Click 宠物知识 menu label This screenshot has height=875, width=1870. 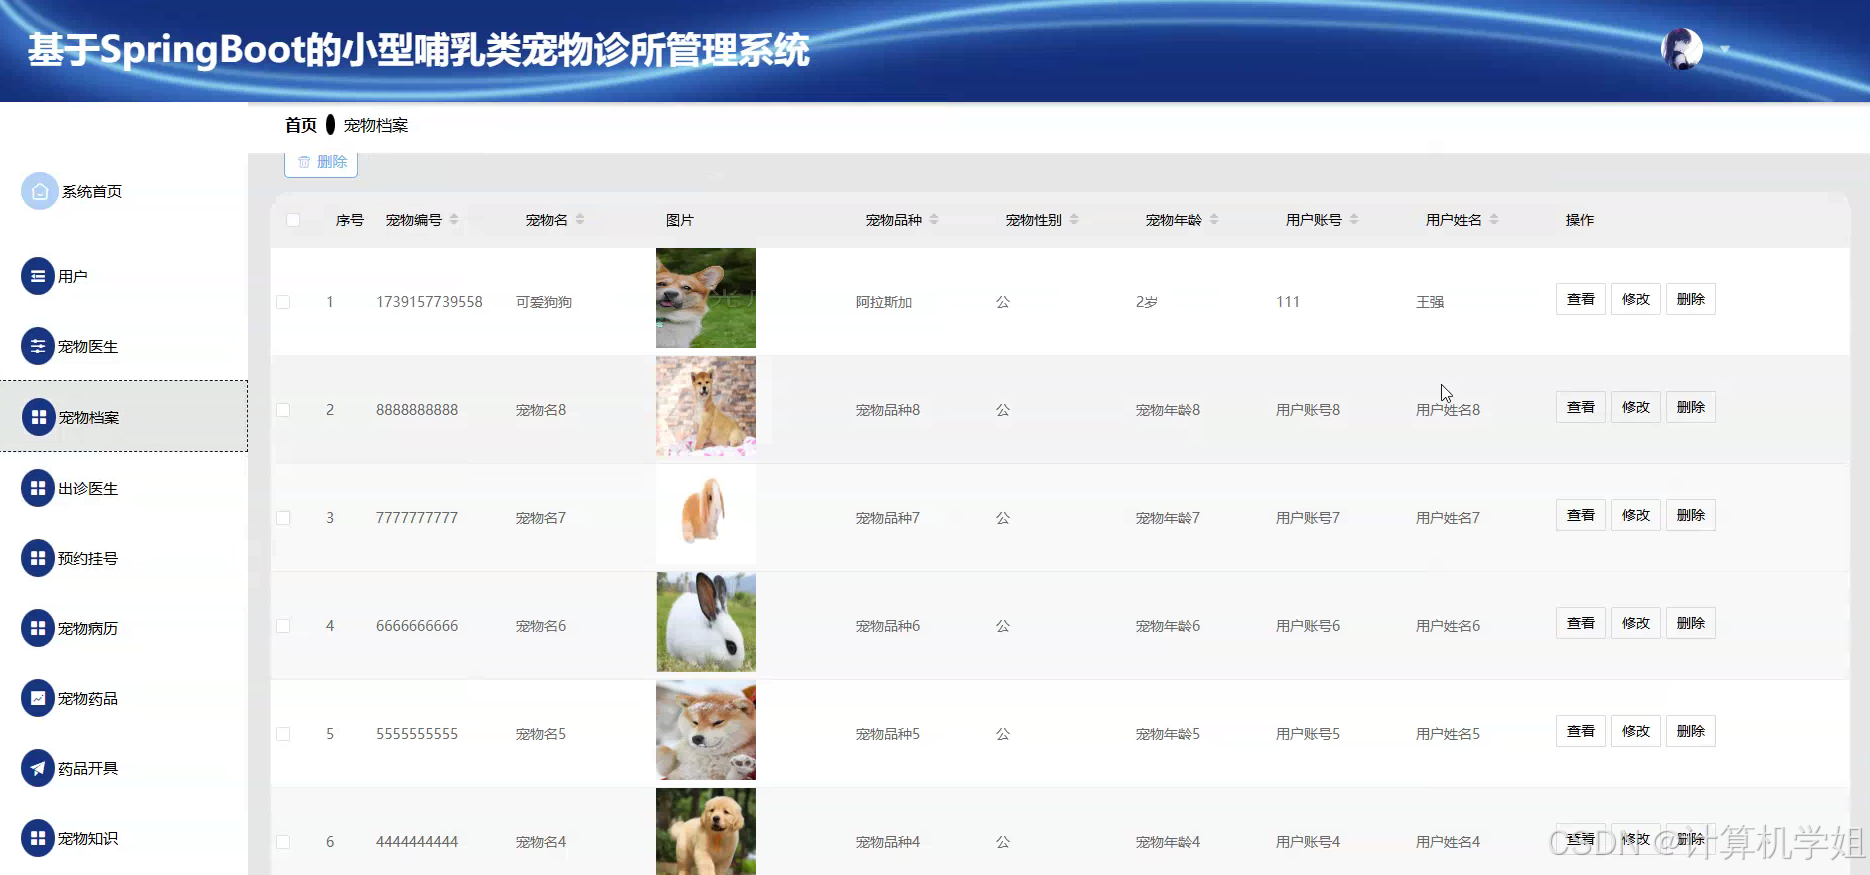pyautogui.click(x=88, y=838)
